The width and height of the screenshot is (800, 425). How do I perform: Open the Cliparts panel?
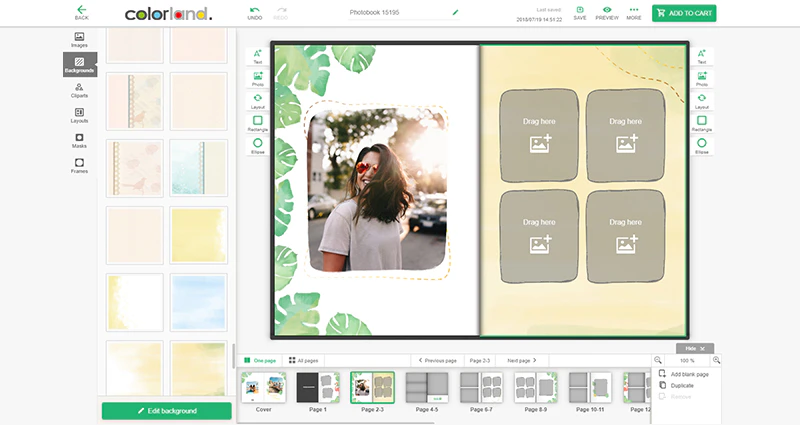(79, 90)
